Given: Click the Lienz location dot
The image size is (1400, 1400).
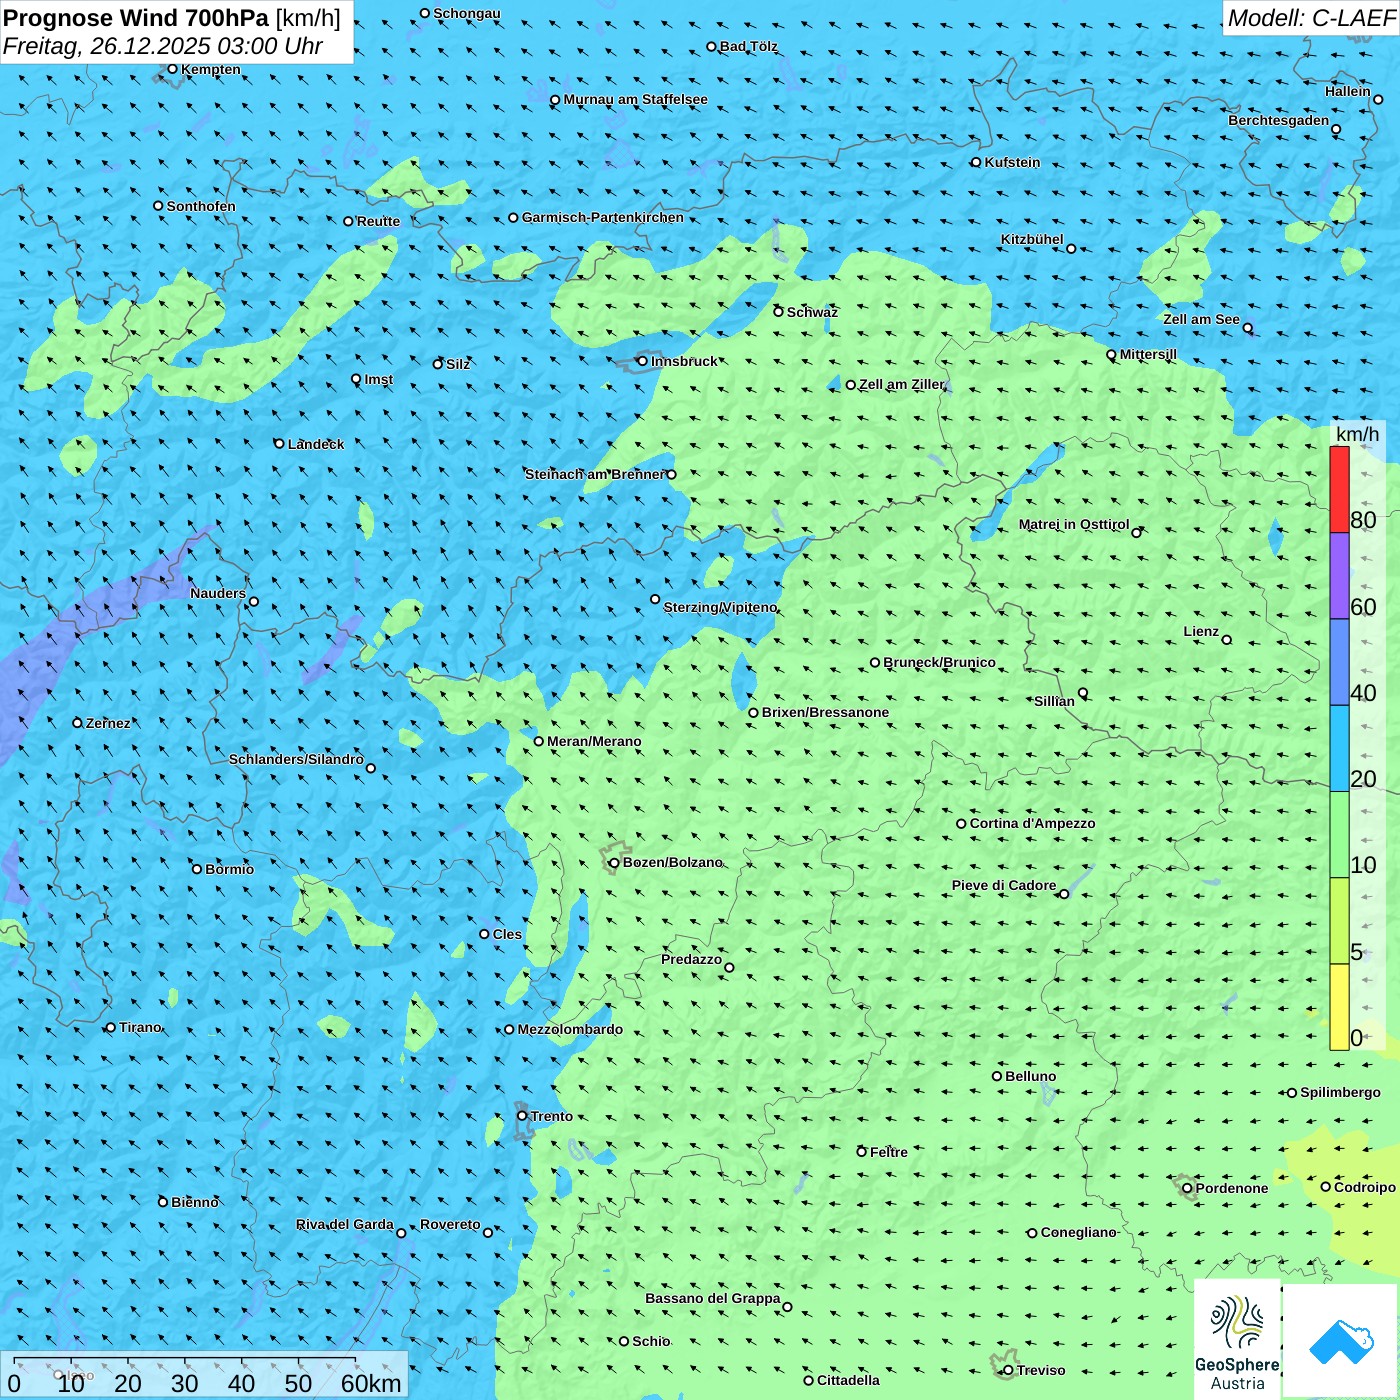Looking at the screenshot, I should [x=1227, y=640].
